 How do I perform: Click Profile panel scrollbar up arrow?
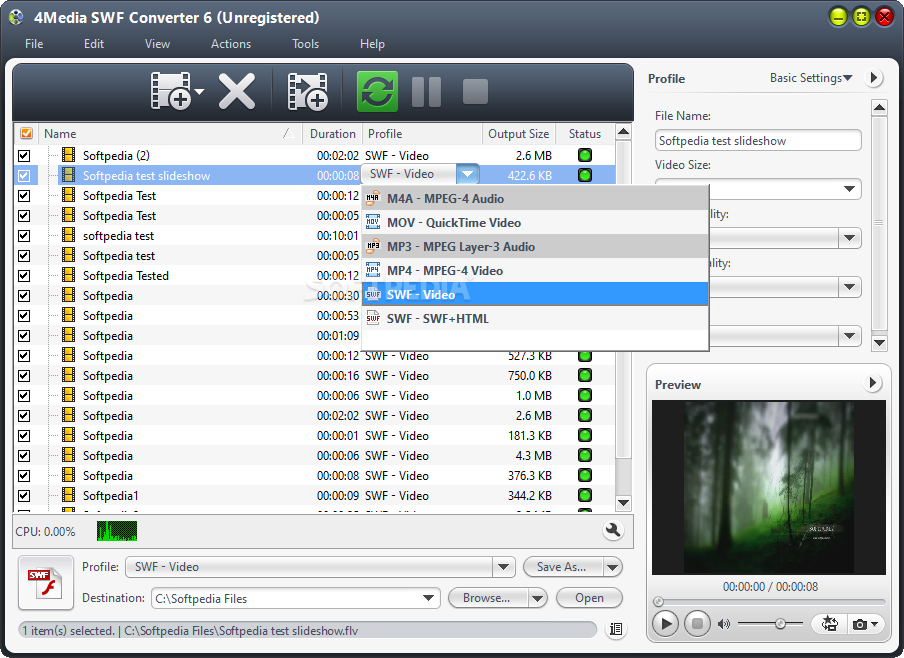pyautogui.click(x=879, y=107)
